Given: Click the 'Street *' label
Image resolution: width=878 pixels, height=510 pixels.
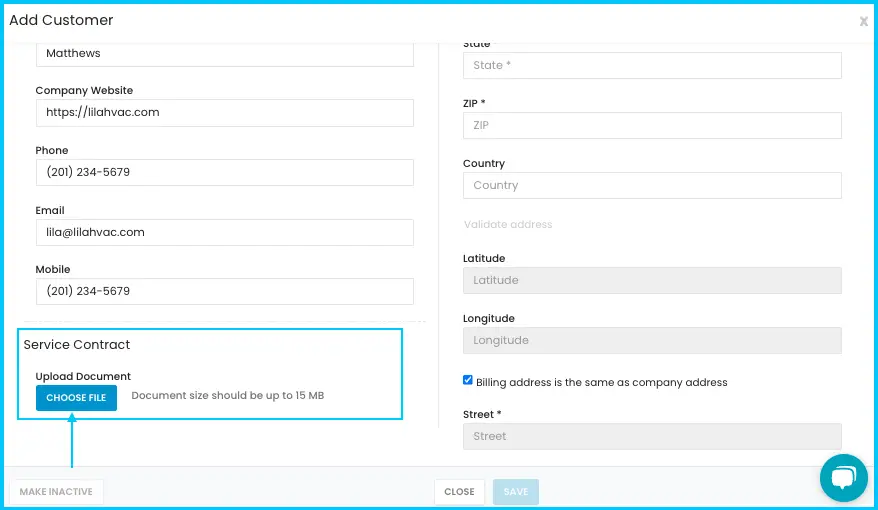Looking at the screenshot, I should pyautogui.click(x=482, y=414).
